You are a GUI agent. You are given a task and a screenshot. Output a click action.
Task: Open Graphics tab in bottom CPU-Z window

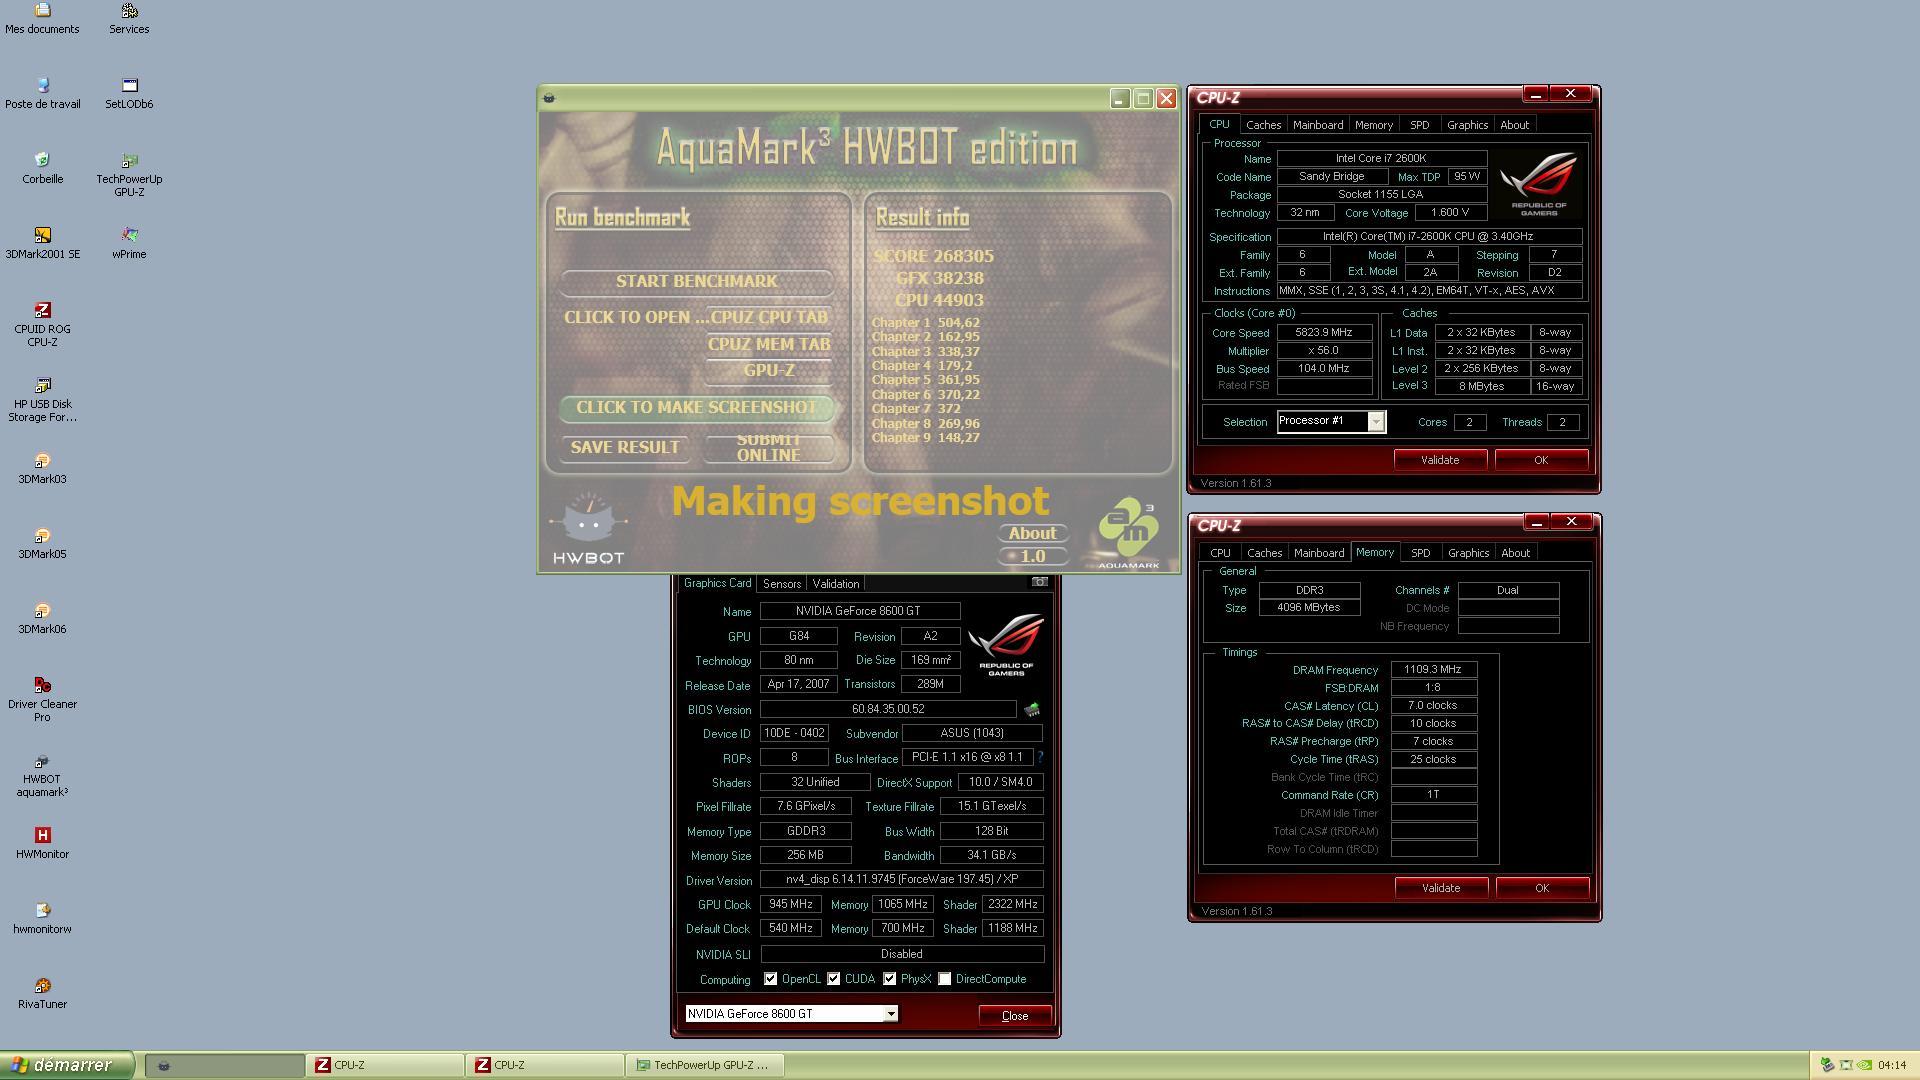pyautogui.click(x=1468, y=553)
